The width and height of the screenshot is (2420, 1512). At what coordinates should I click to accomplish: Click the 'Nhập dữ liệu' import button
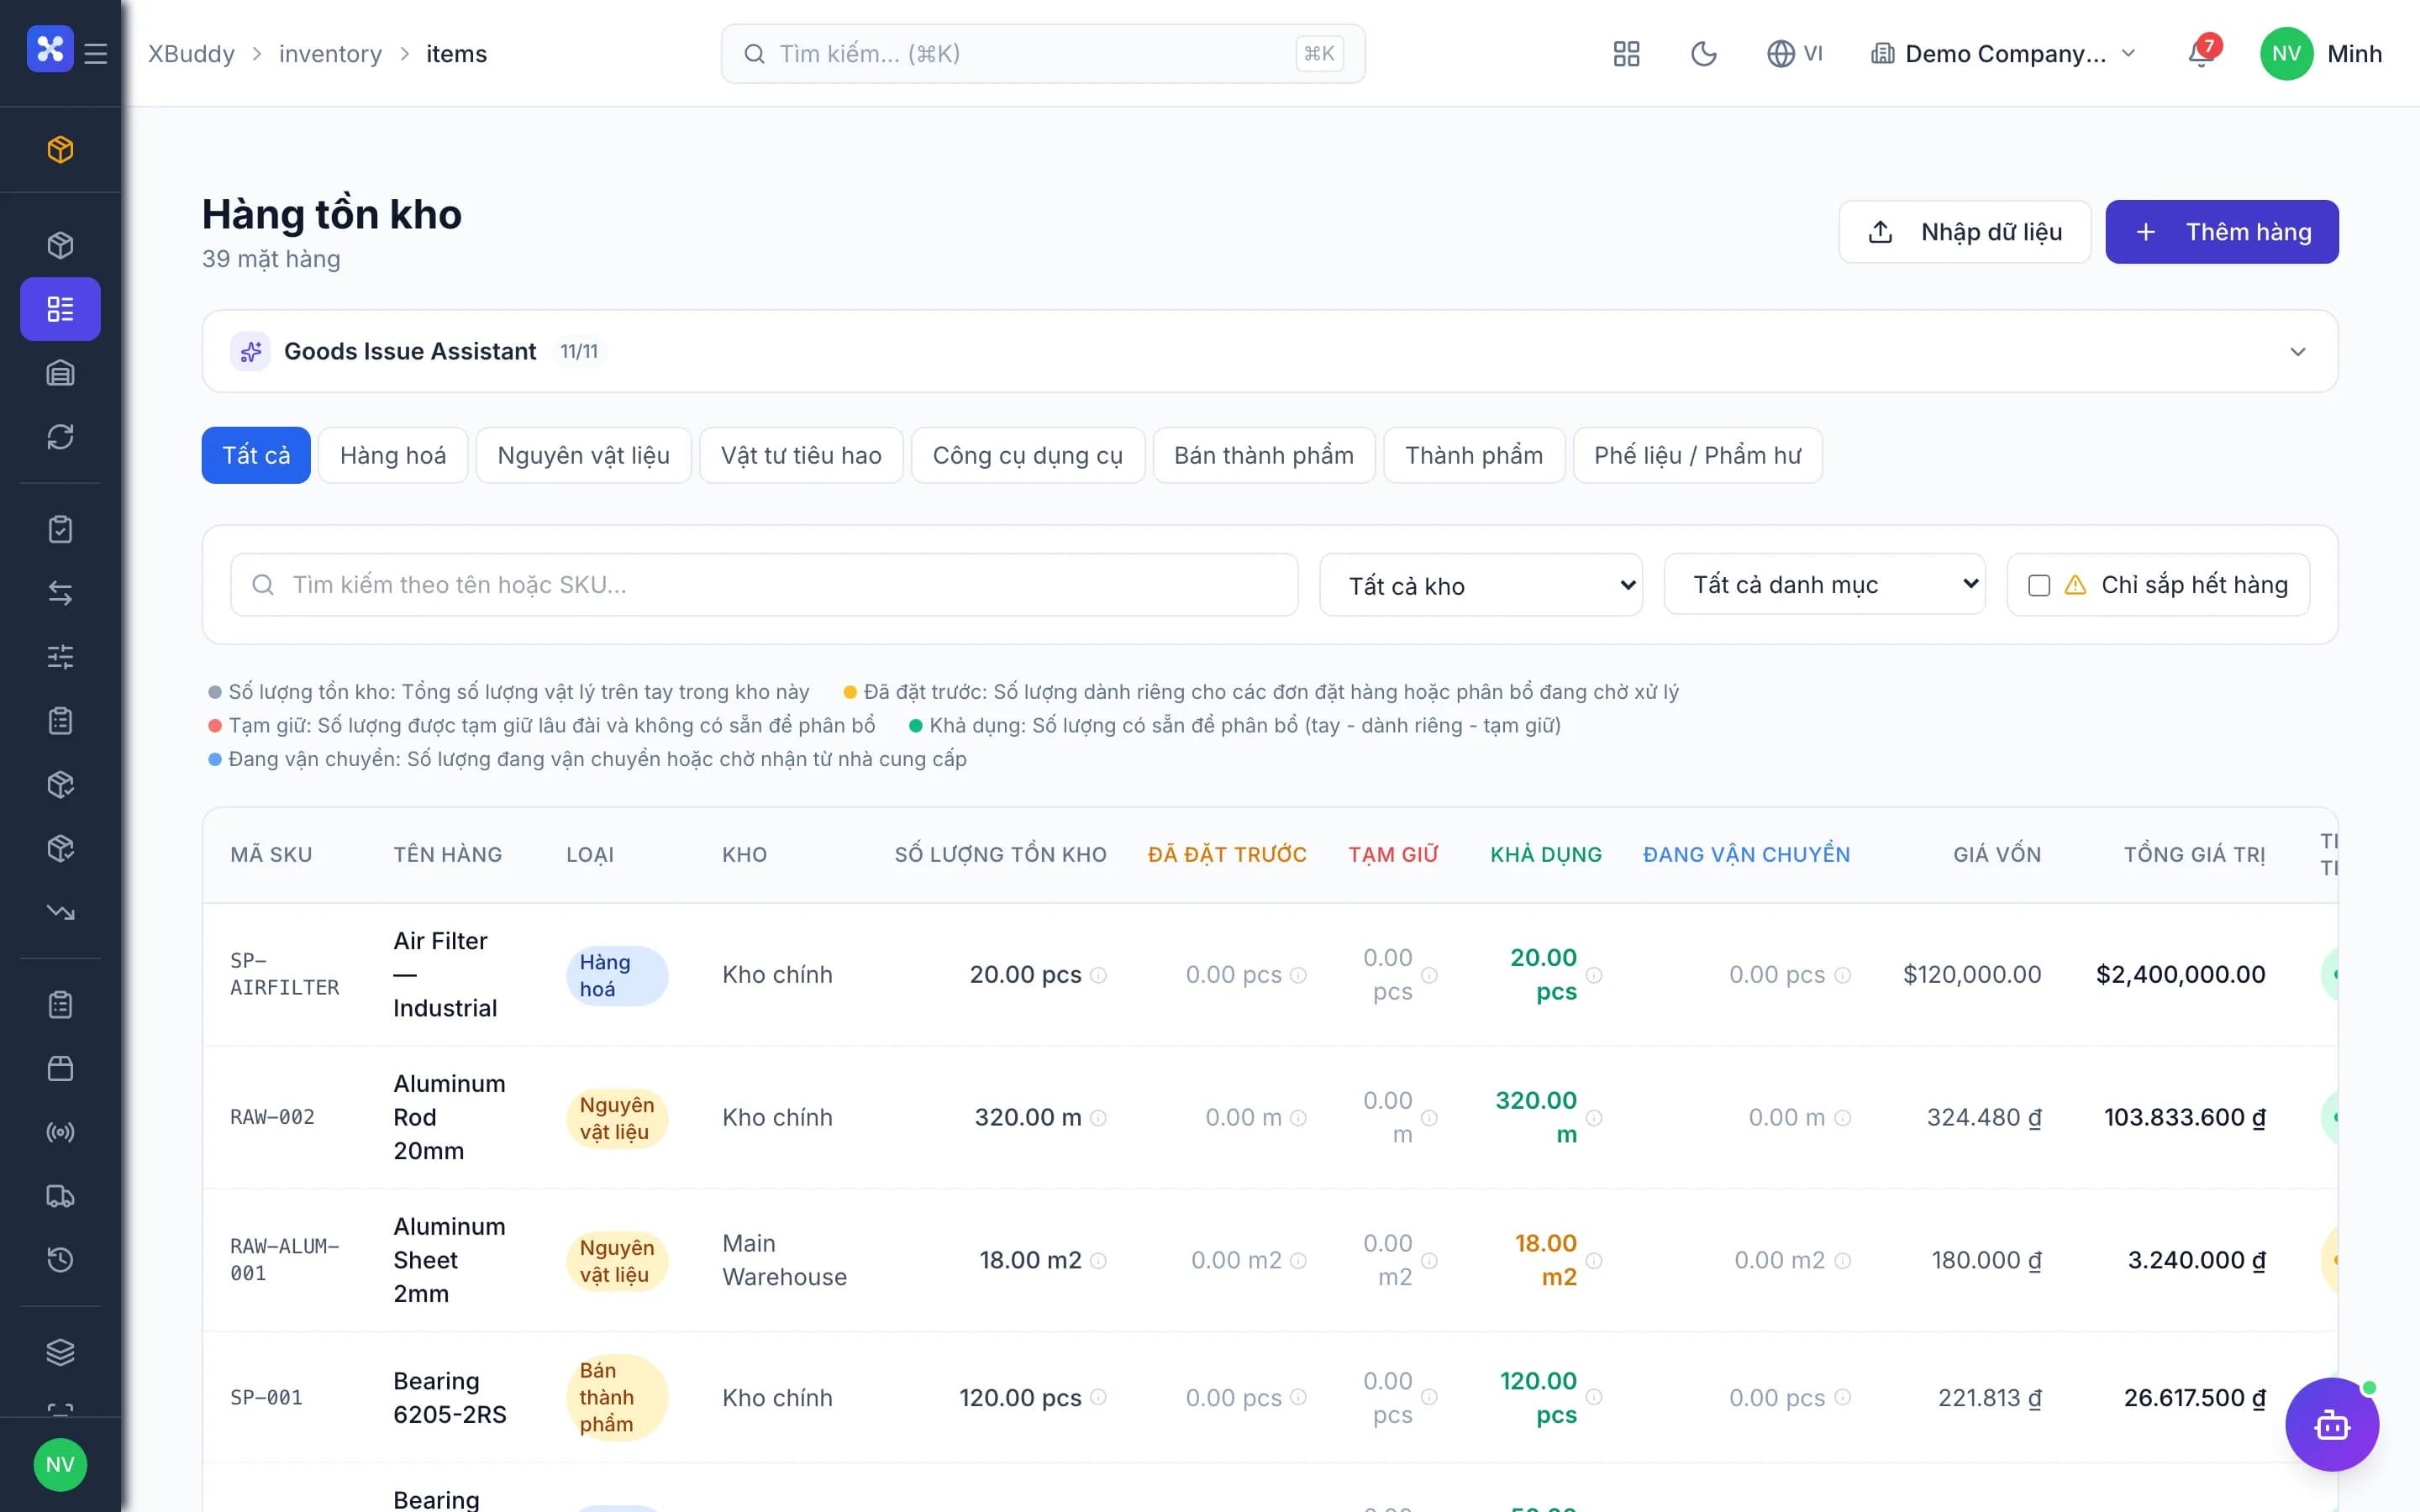pyautogui.click(x=1964, y=232)
